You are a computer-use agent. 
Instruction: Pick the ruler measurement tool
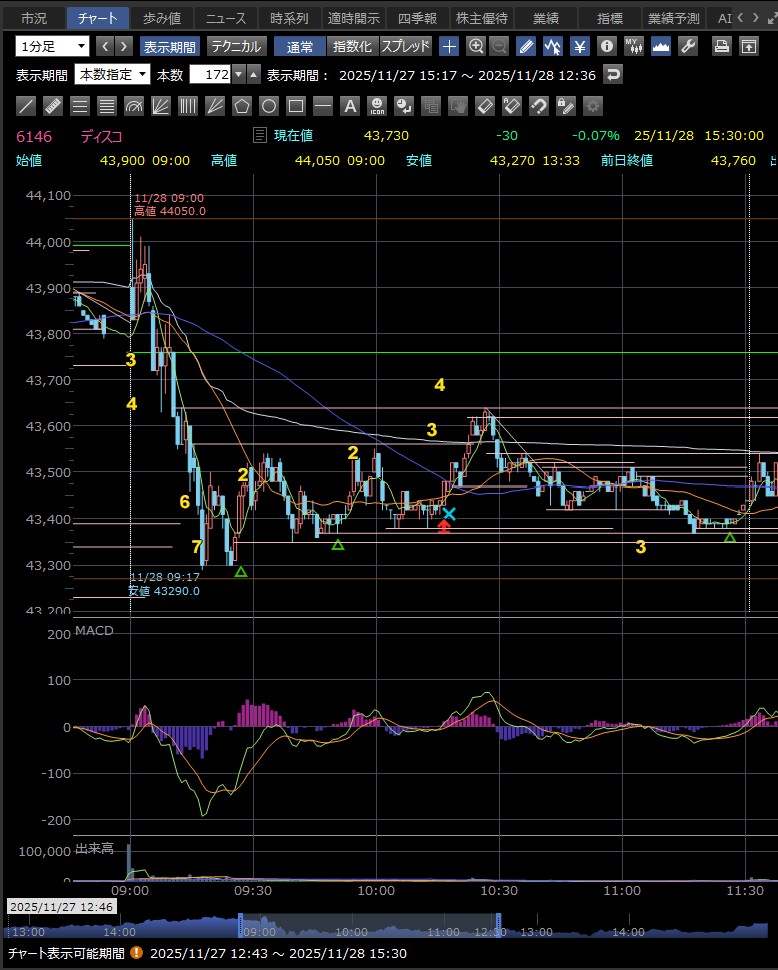(54, 105)
